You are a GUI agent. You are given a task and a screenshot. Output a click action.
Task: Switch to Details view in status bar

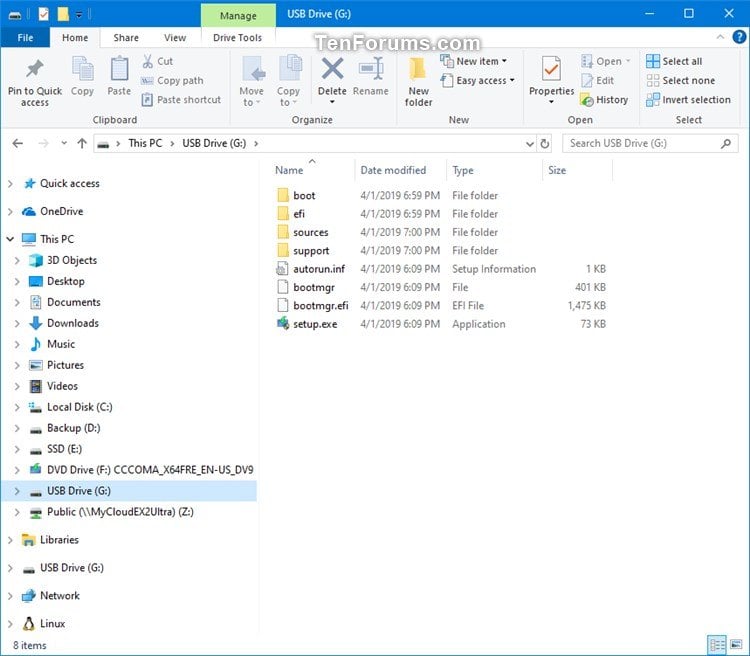(717, 645)
